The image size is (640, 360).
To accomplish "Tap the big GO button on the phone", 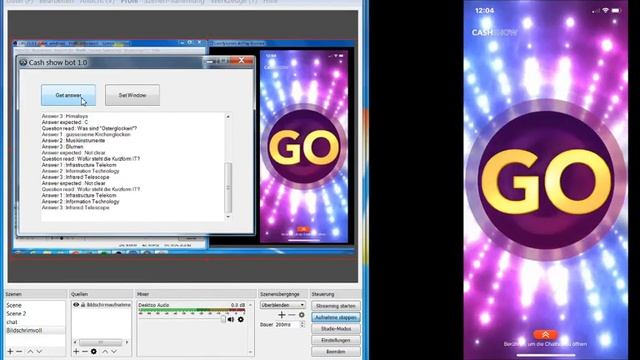I will [546, 181].
